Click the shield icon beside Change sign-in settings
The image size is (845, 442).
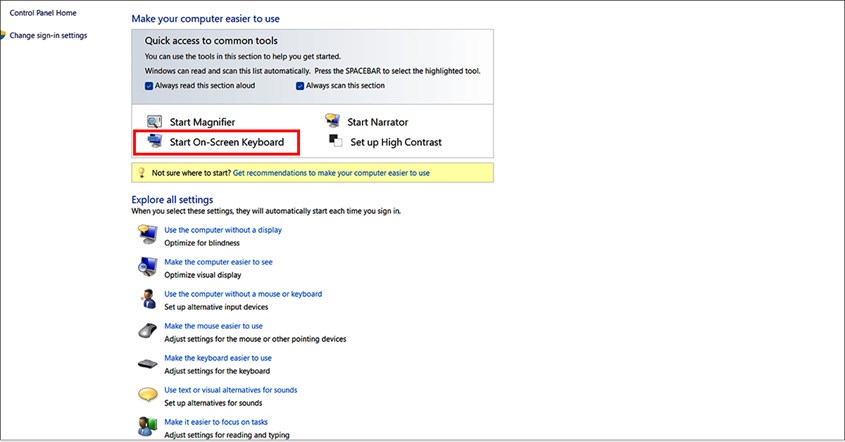[3, 35]
